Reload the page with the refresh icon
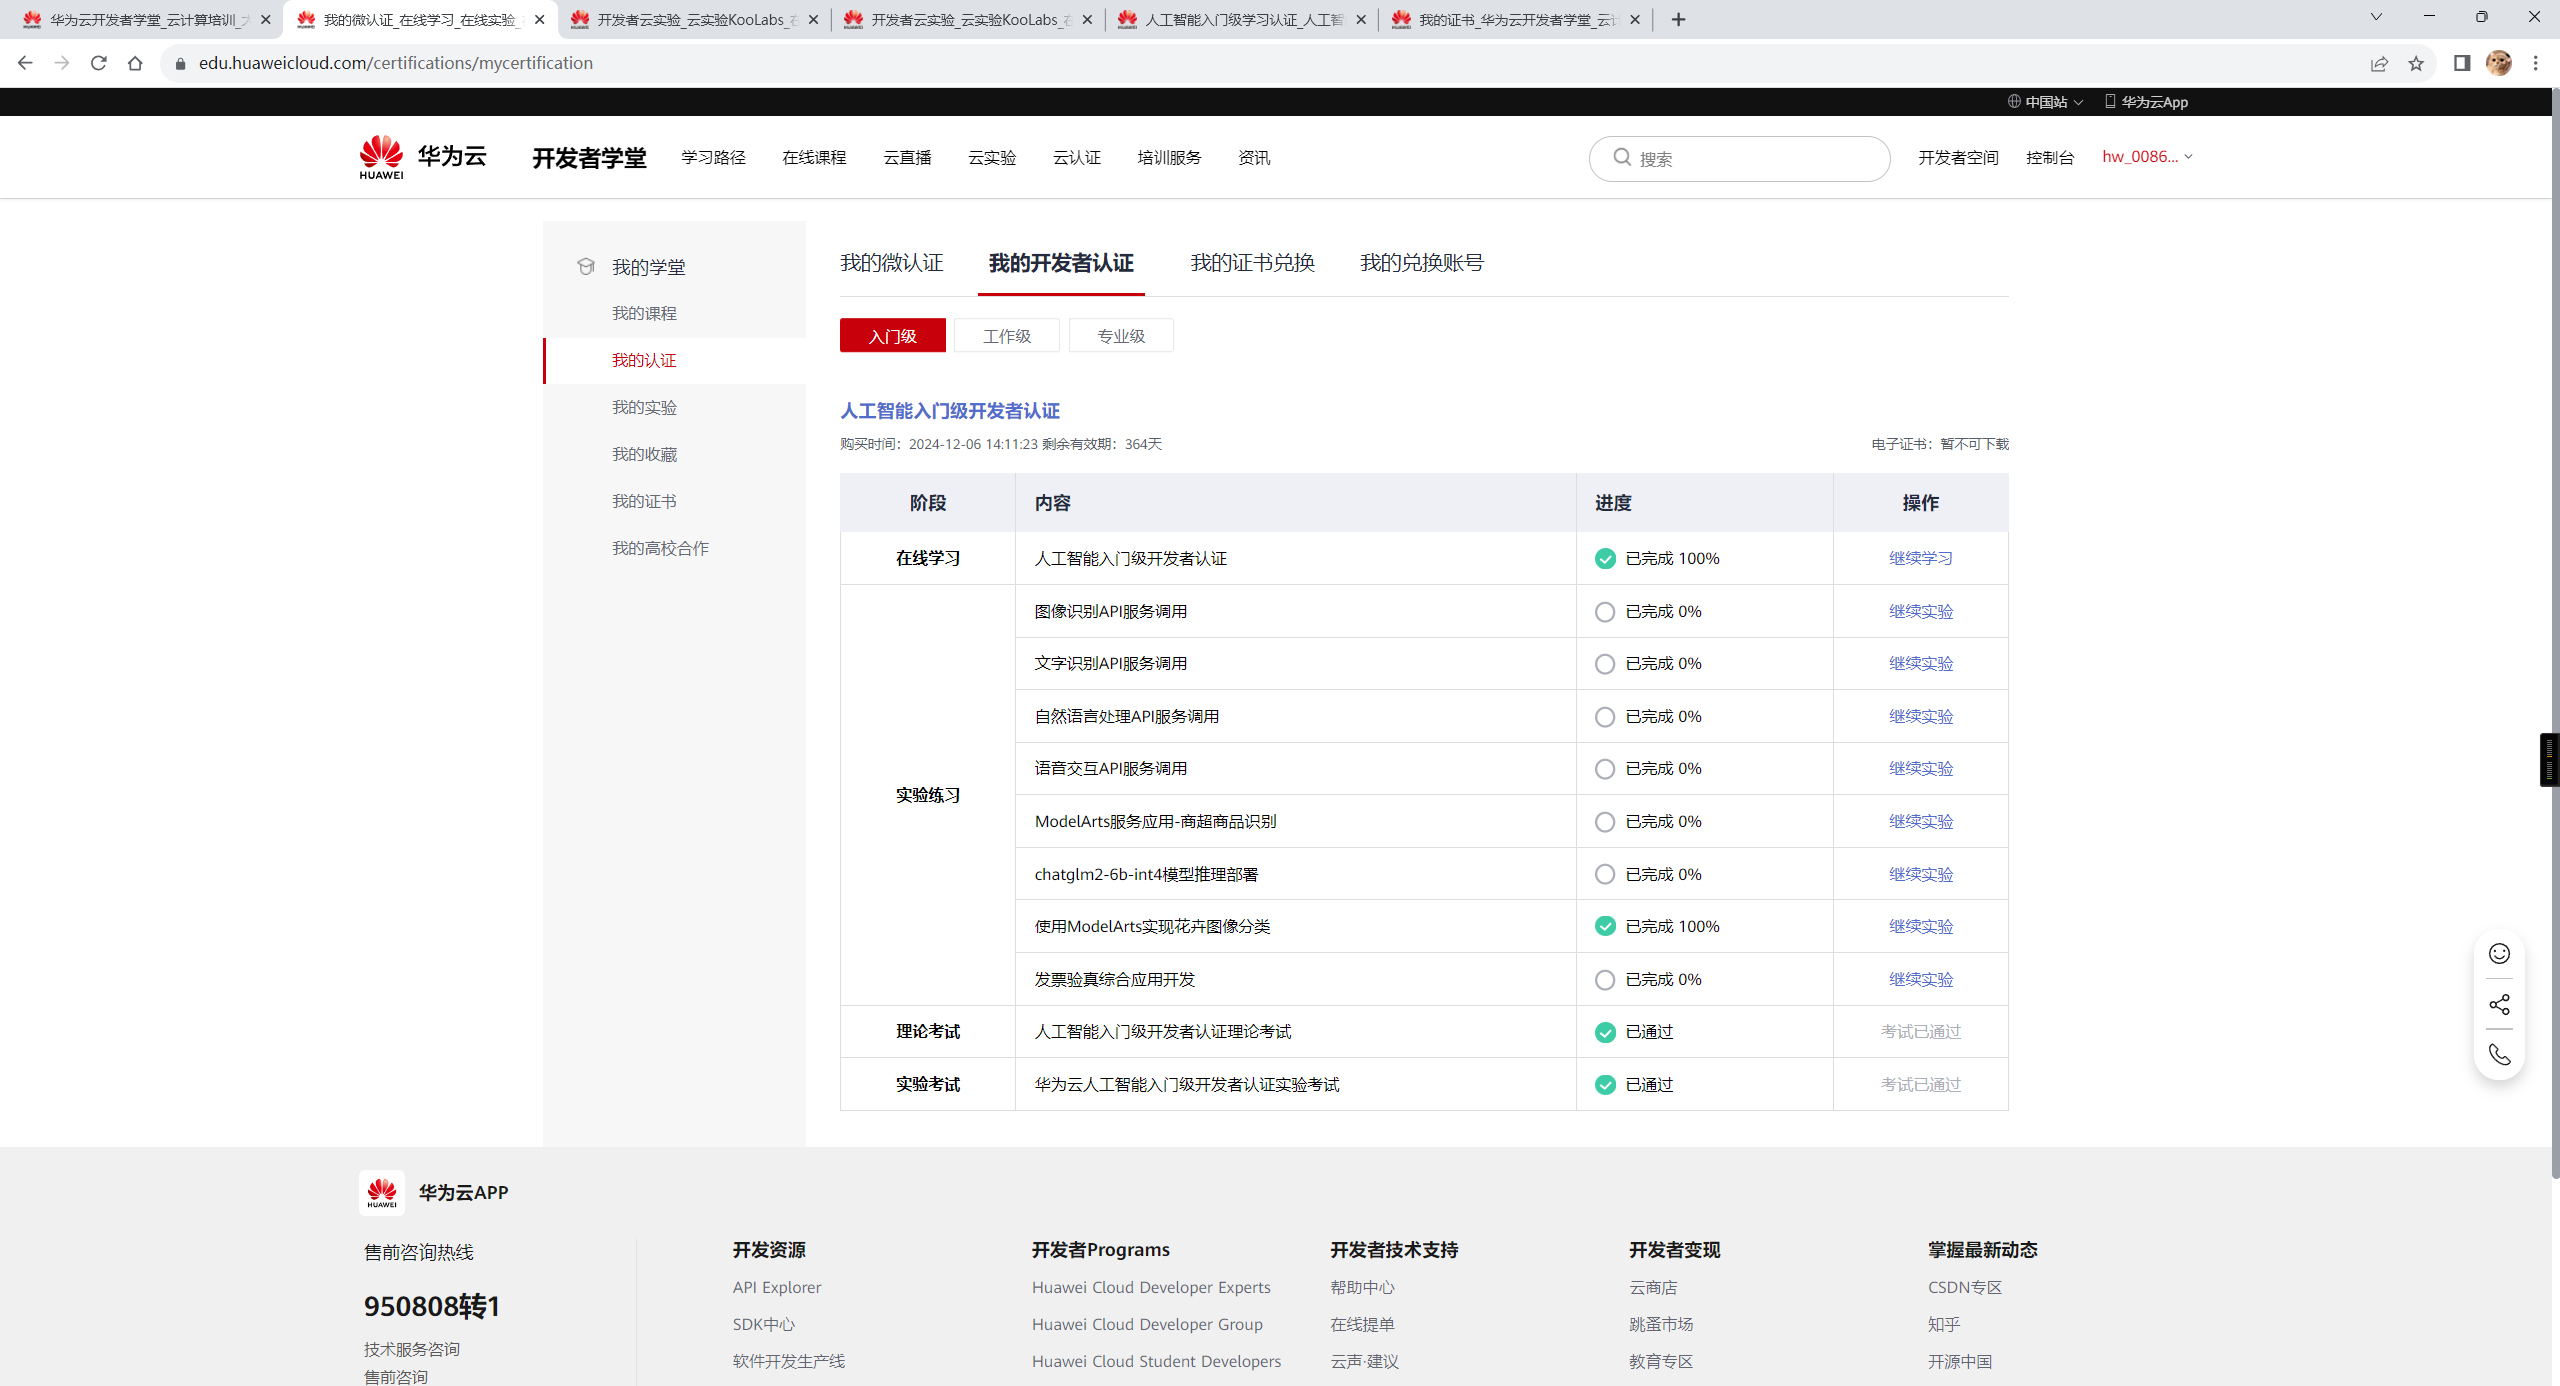This screenshot has width=2560, height=1386. coord(98,63)
